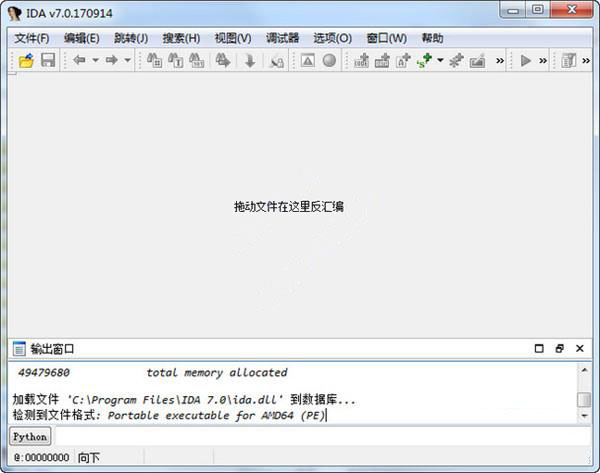Image resolution: width=600 pixels, height=473 pixels.
Task: Click binoculars text search icon
Action: tap(176, 60)
